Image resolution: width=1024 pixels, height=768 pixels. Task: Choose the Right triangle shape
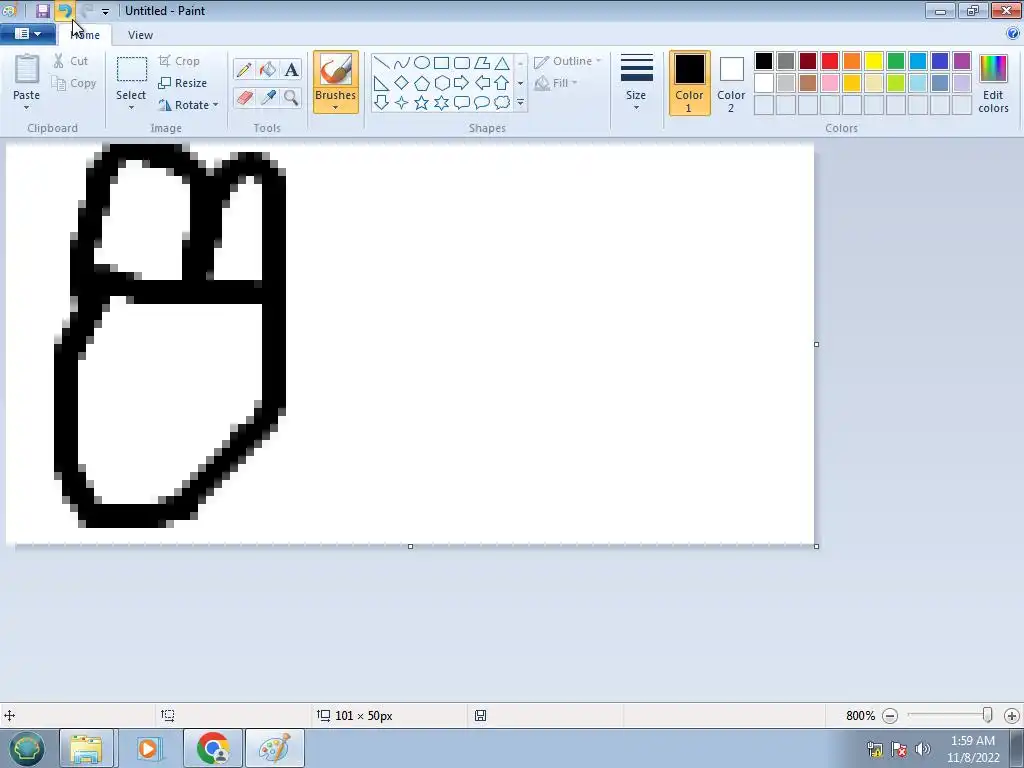381,83
